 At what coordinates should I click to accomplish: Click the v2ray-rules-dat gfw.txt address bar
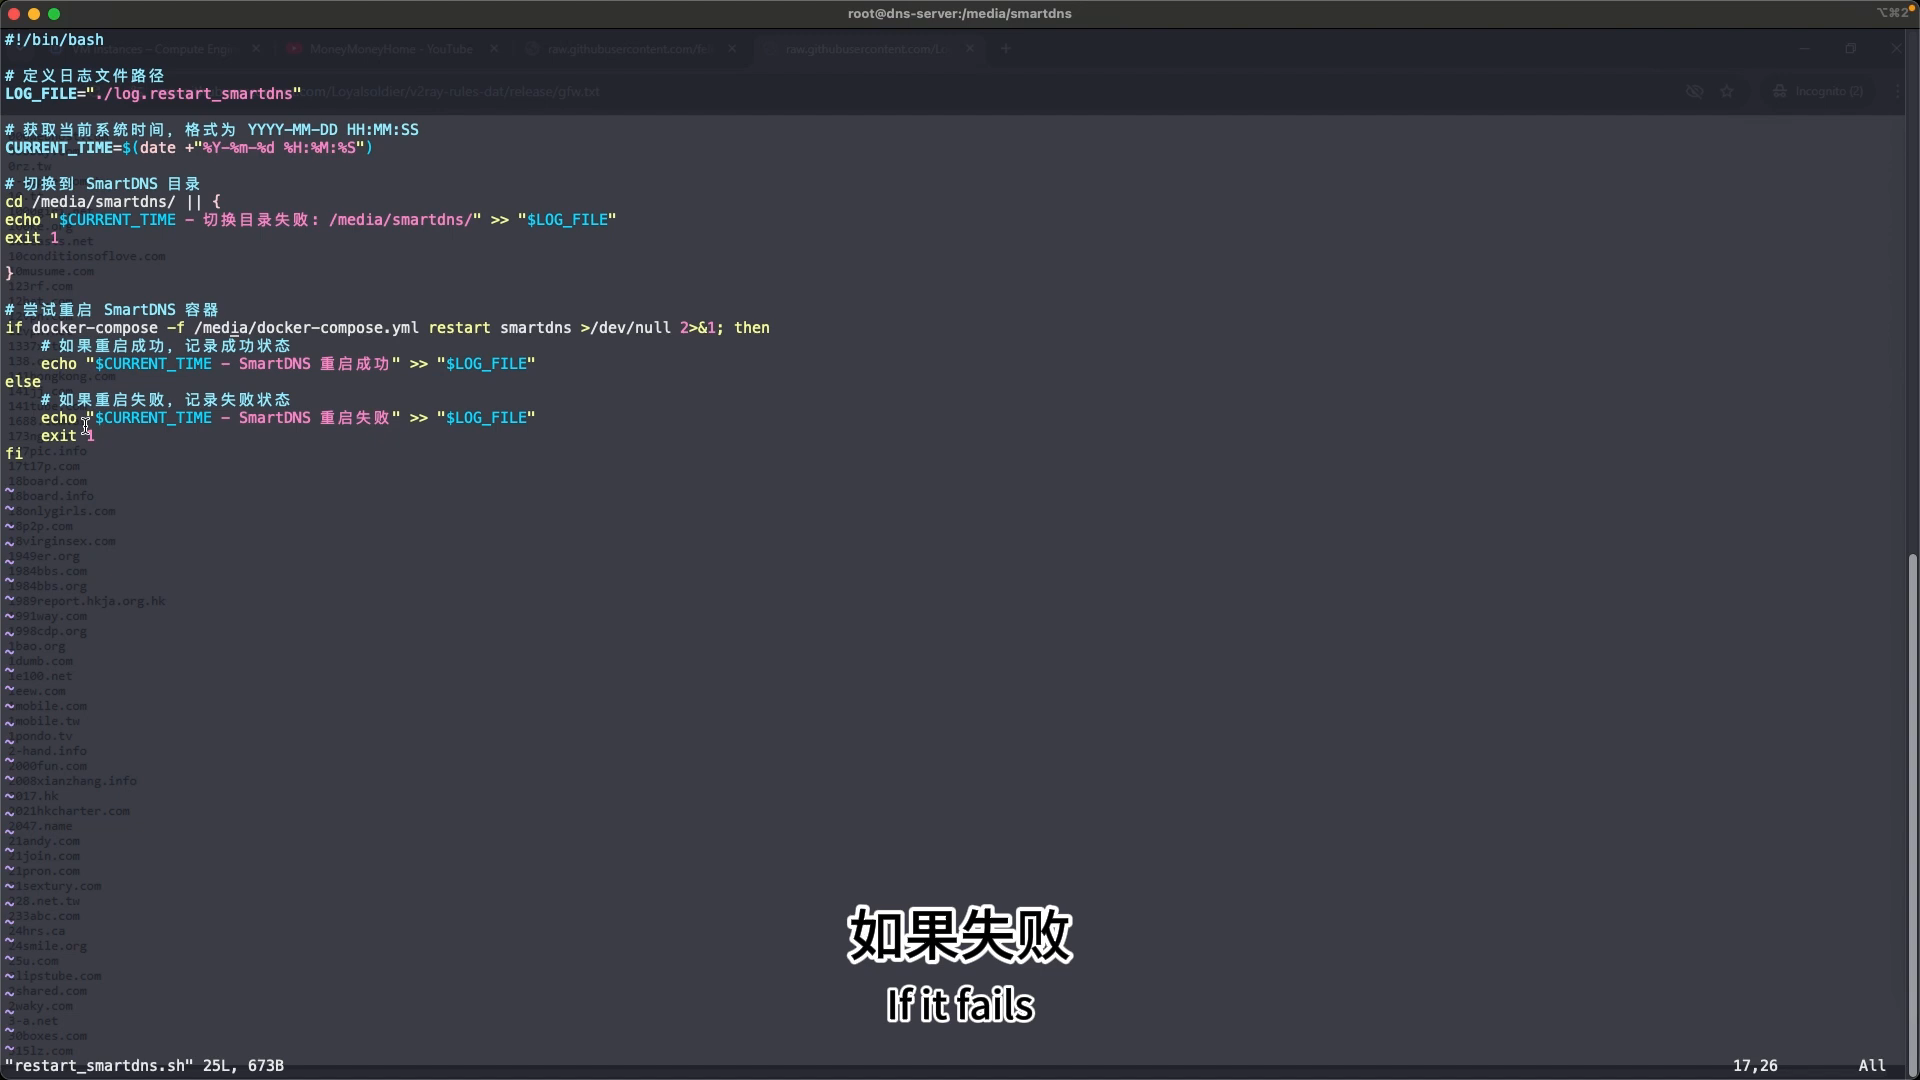coord(450,91)
